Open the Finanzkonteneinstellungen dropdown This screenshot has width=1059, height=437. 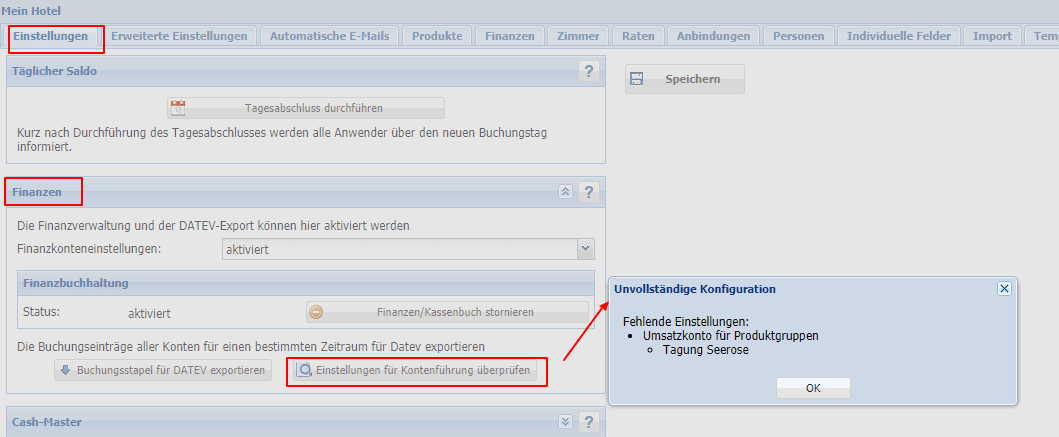(586, 249)
